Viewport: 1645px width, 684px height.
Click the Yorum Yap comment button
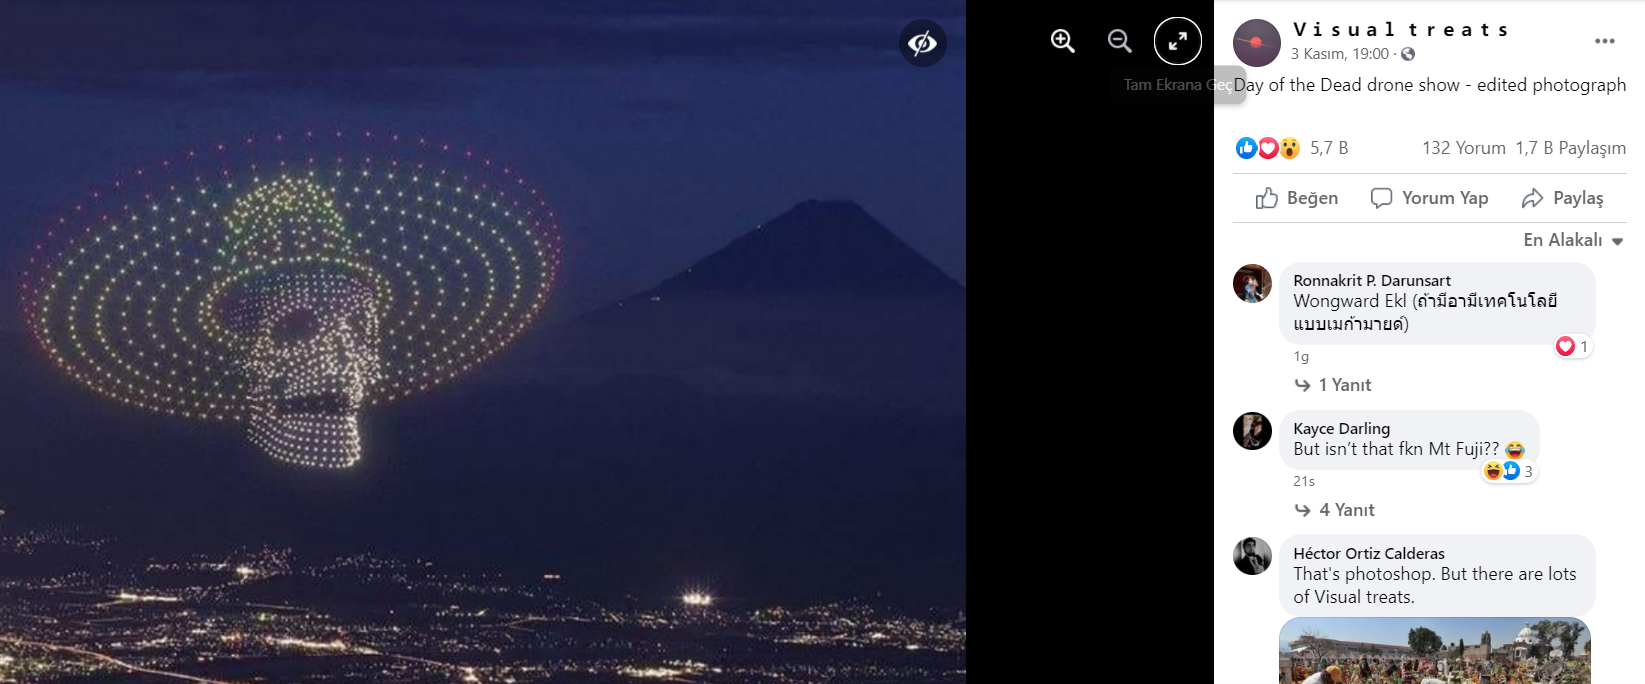(1429, 198)
